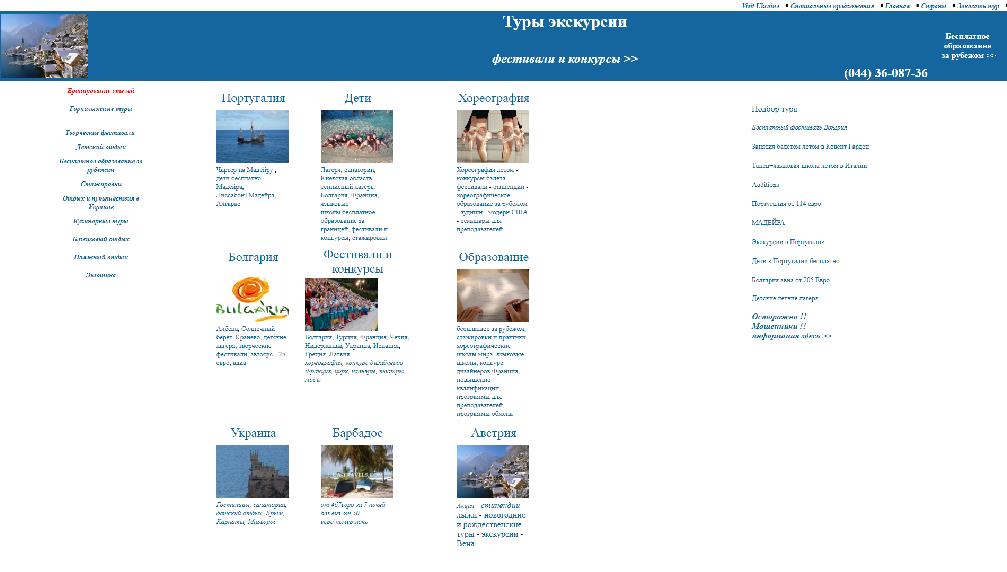The height and width of the screenshot is (572, 1007).
Task: Open the Португалия heading link
Action: 253,98
